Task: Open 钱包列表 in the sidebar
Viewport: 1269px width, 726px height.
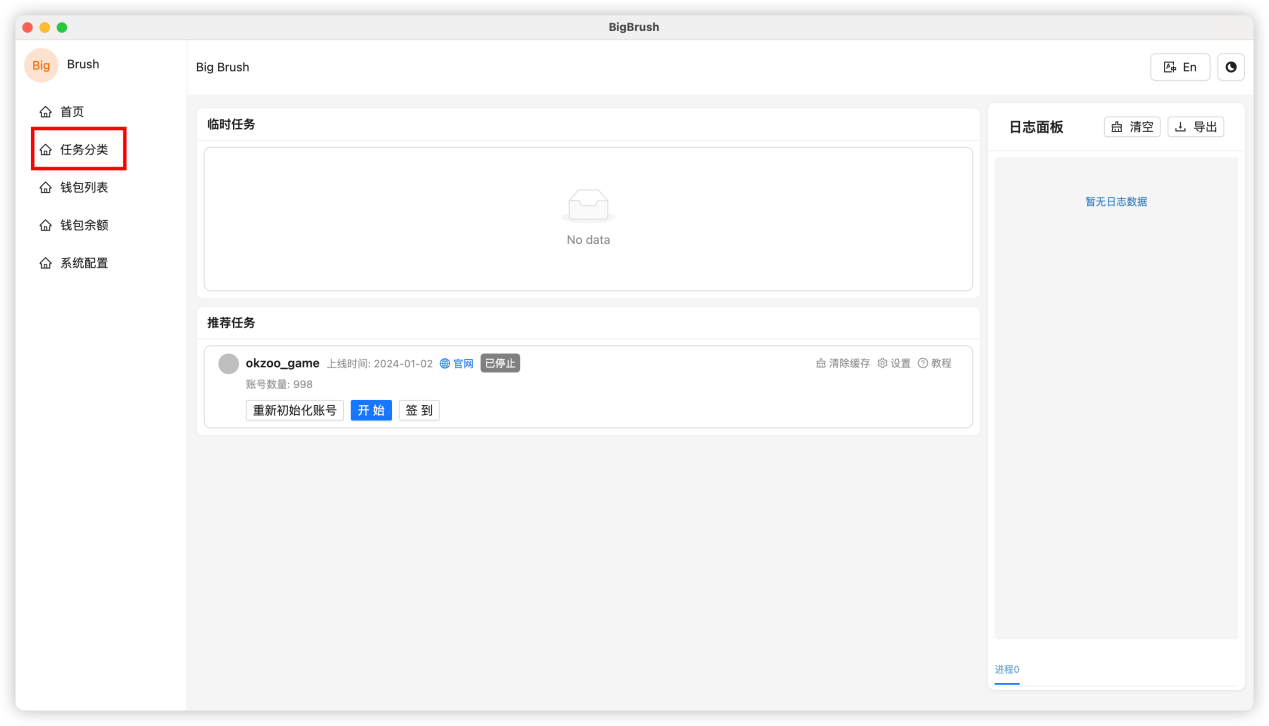Action: click(x=83, y=188)
